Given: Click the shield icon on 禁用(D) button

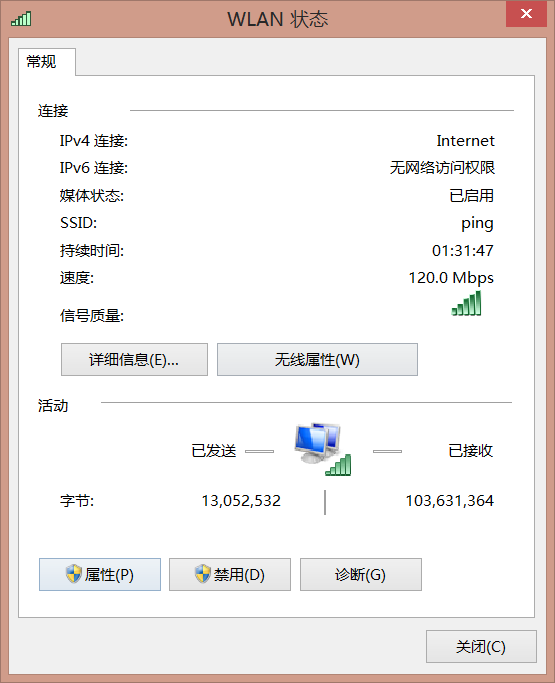Looking at the screenshot, I should (x=203, y=574).
